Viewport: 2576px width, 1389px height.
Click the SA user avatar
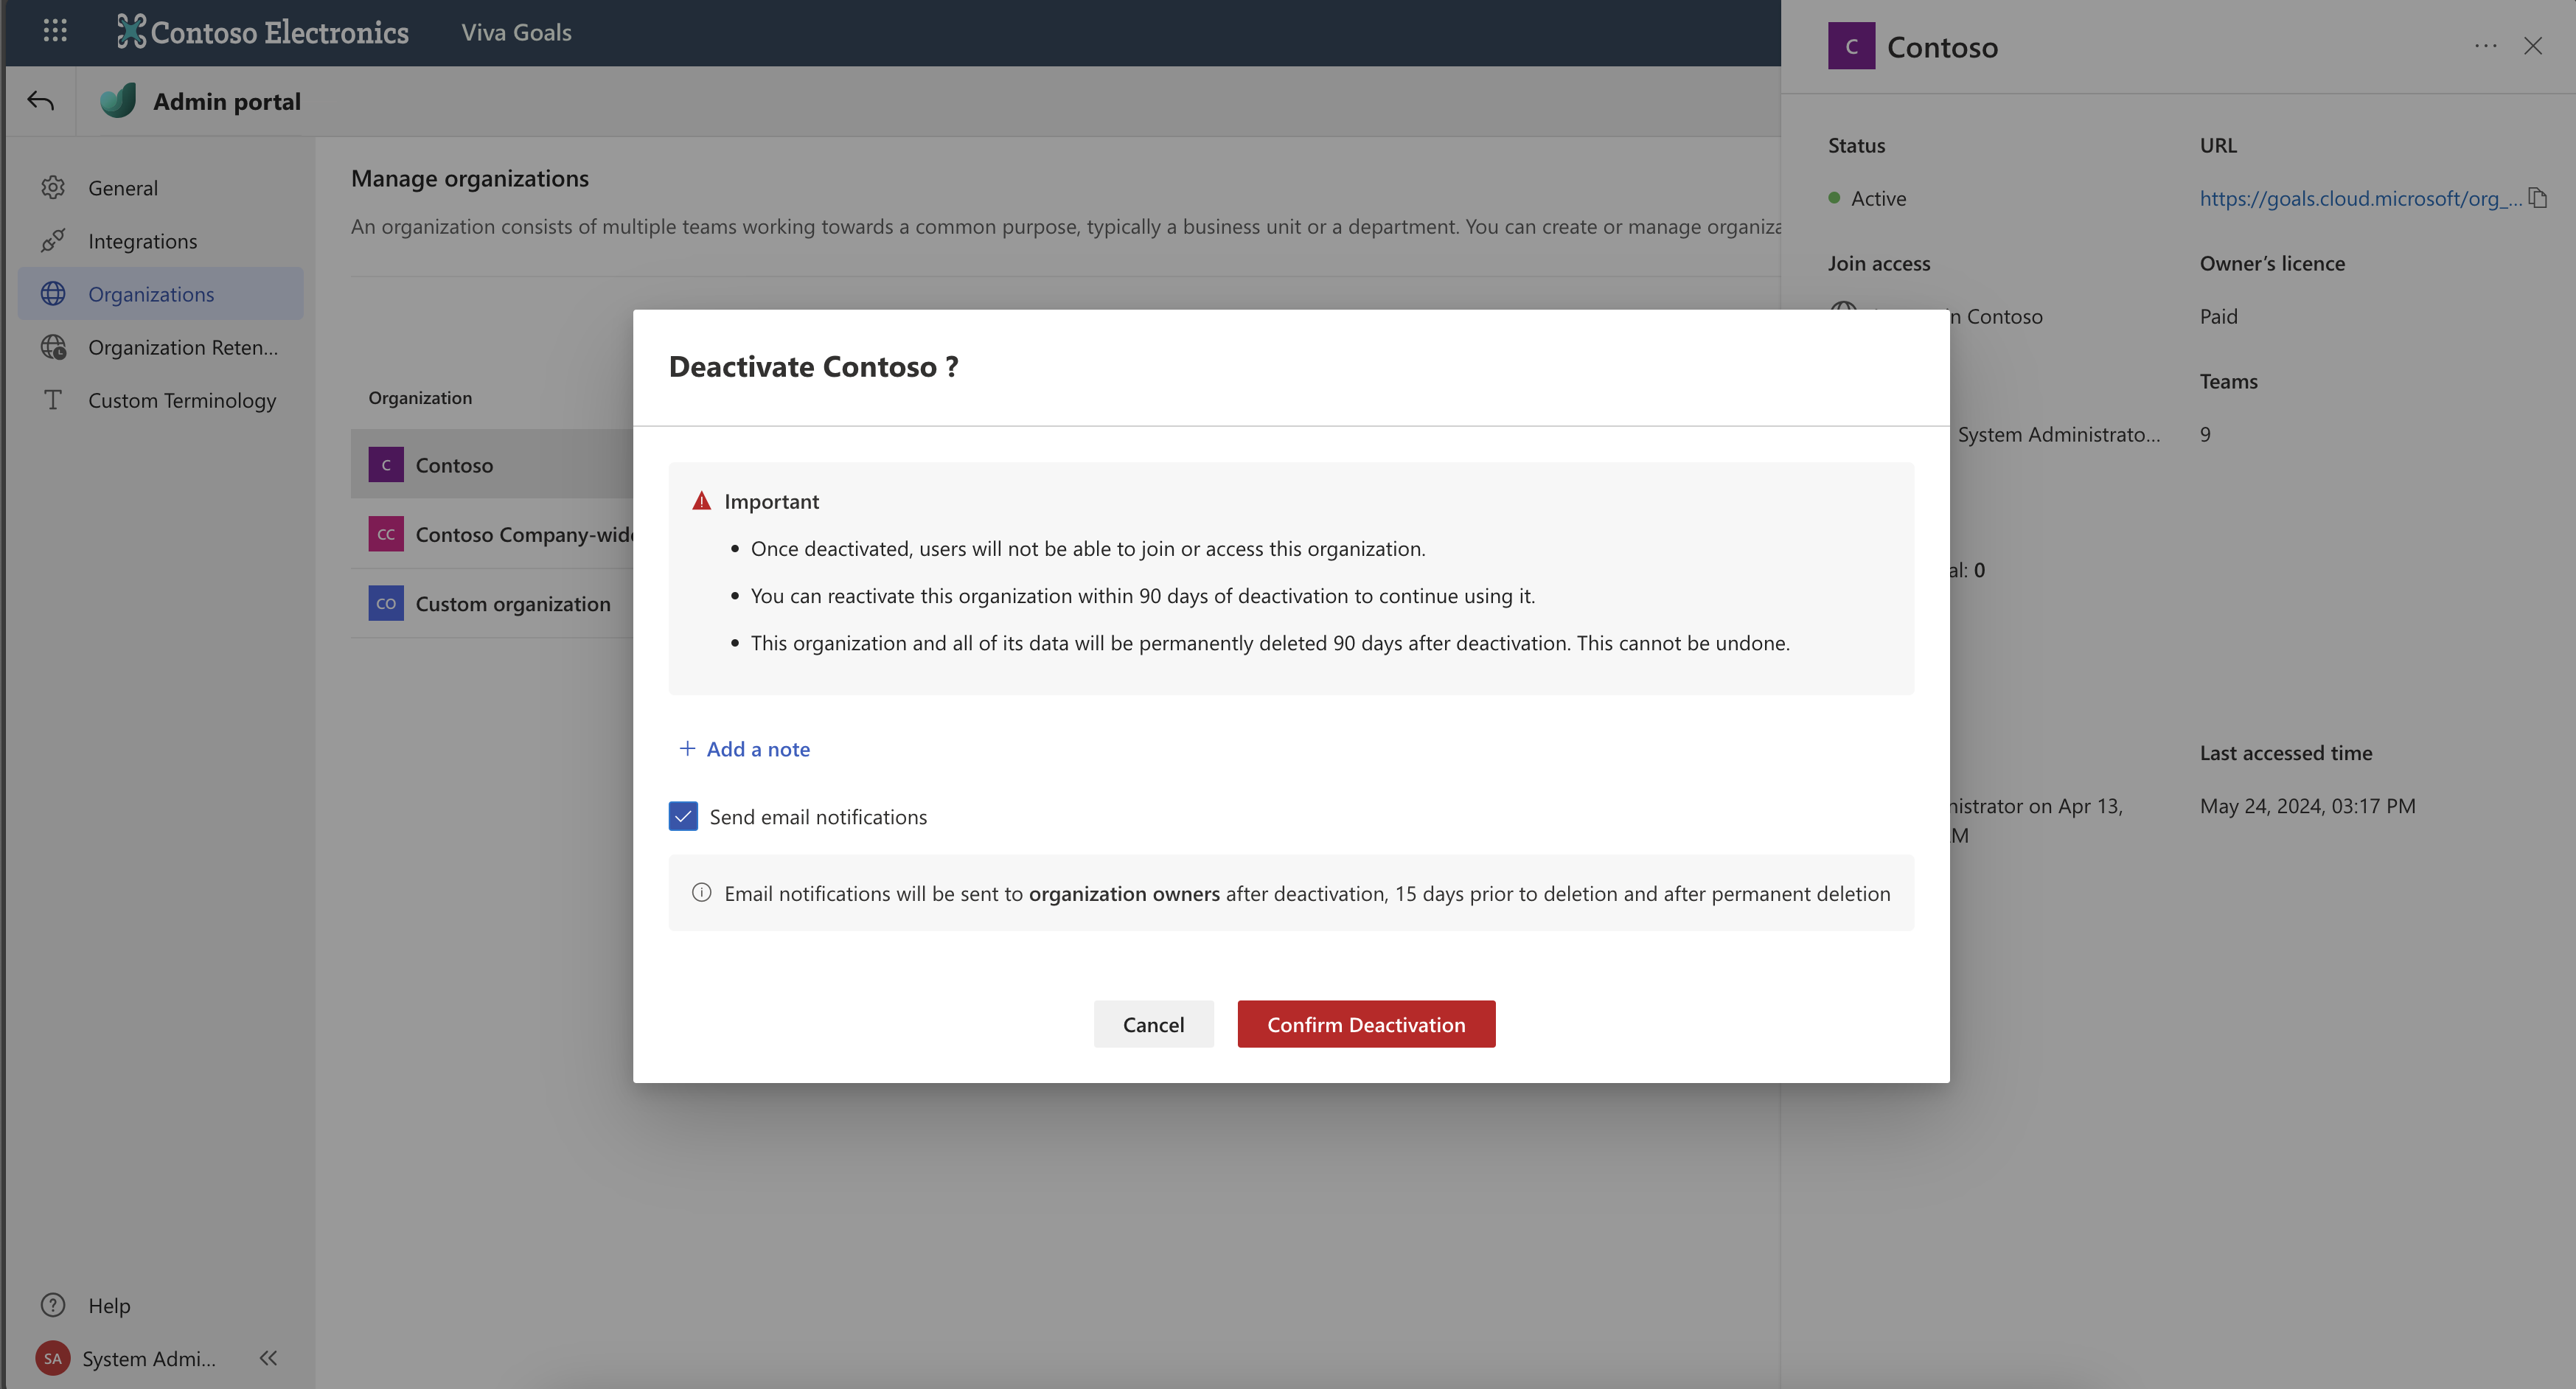[53, 1358]
